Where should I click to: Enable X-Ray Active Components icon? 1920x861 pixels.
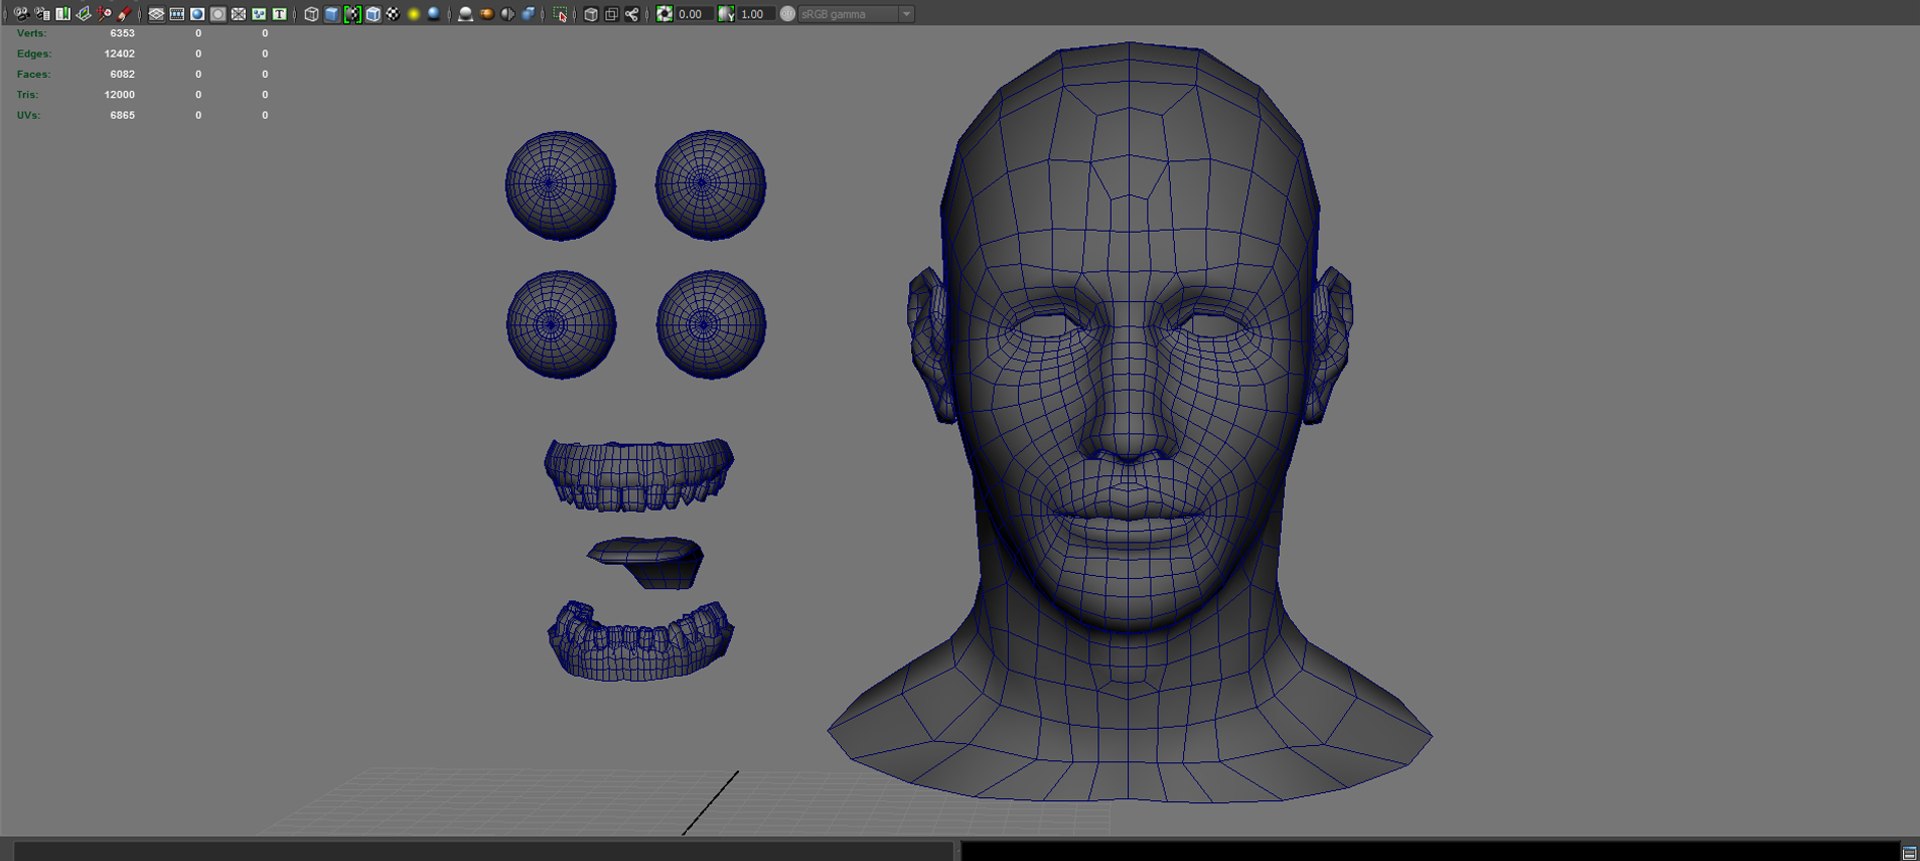click(x=612, y=14)
